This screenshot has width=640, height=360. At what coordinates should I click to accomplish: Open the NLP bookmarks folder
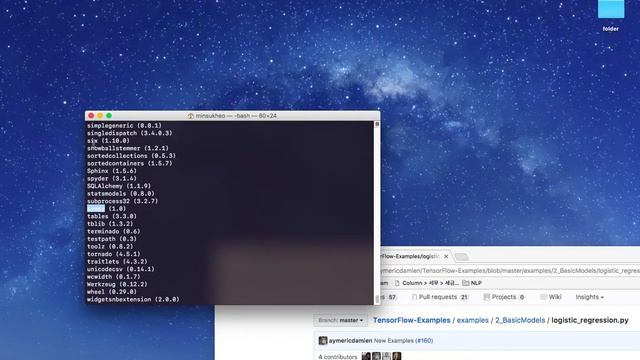472,283
